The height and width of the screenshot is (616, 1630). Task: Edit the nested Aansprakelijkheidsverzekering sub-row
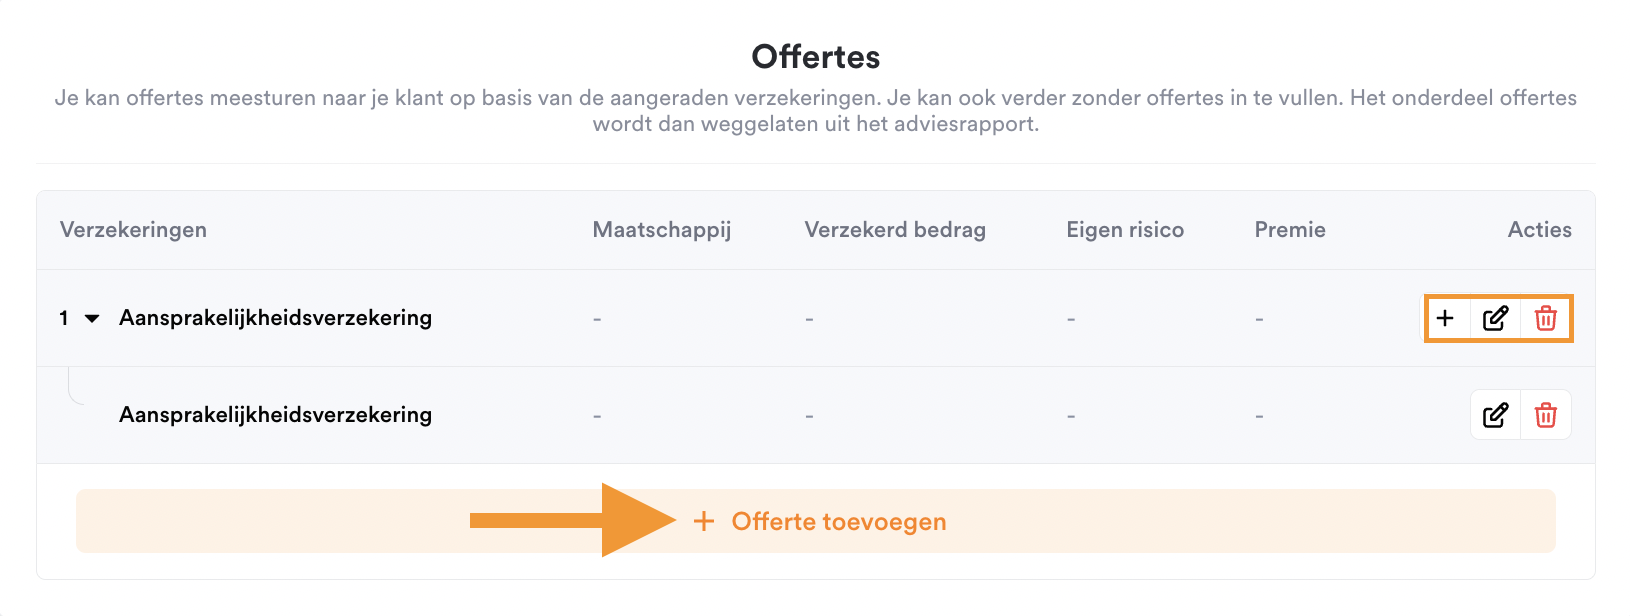coord(1495,415)
